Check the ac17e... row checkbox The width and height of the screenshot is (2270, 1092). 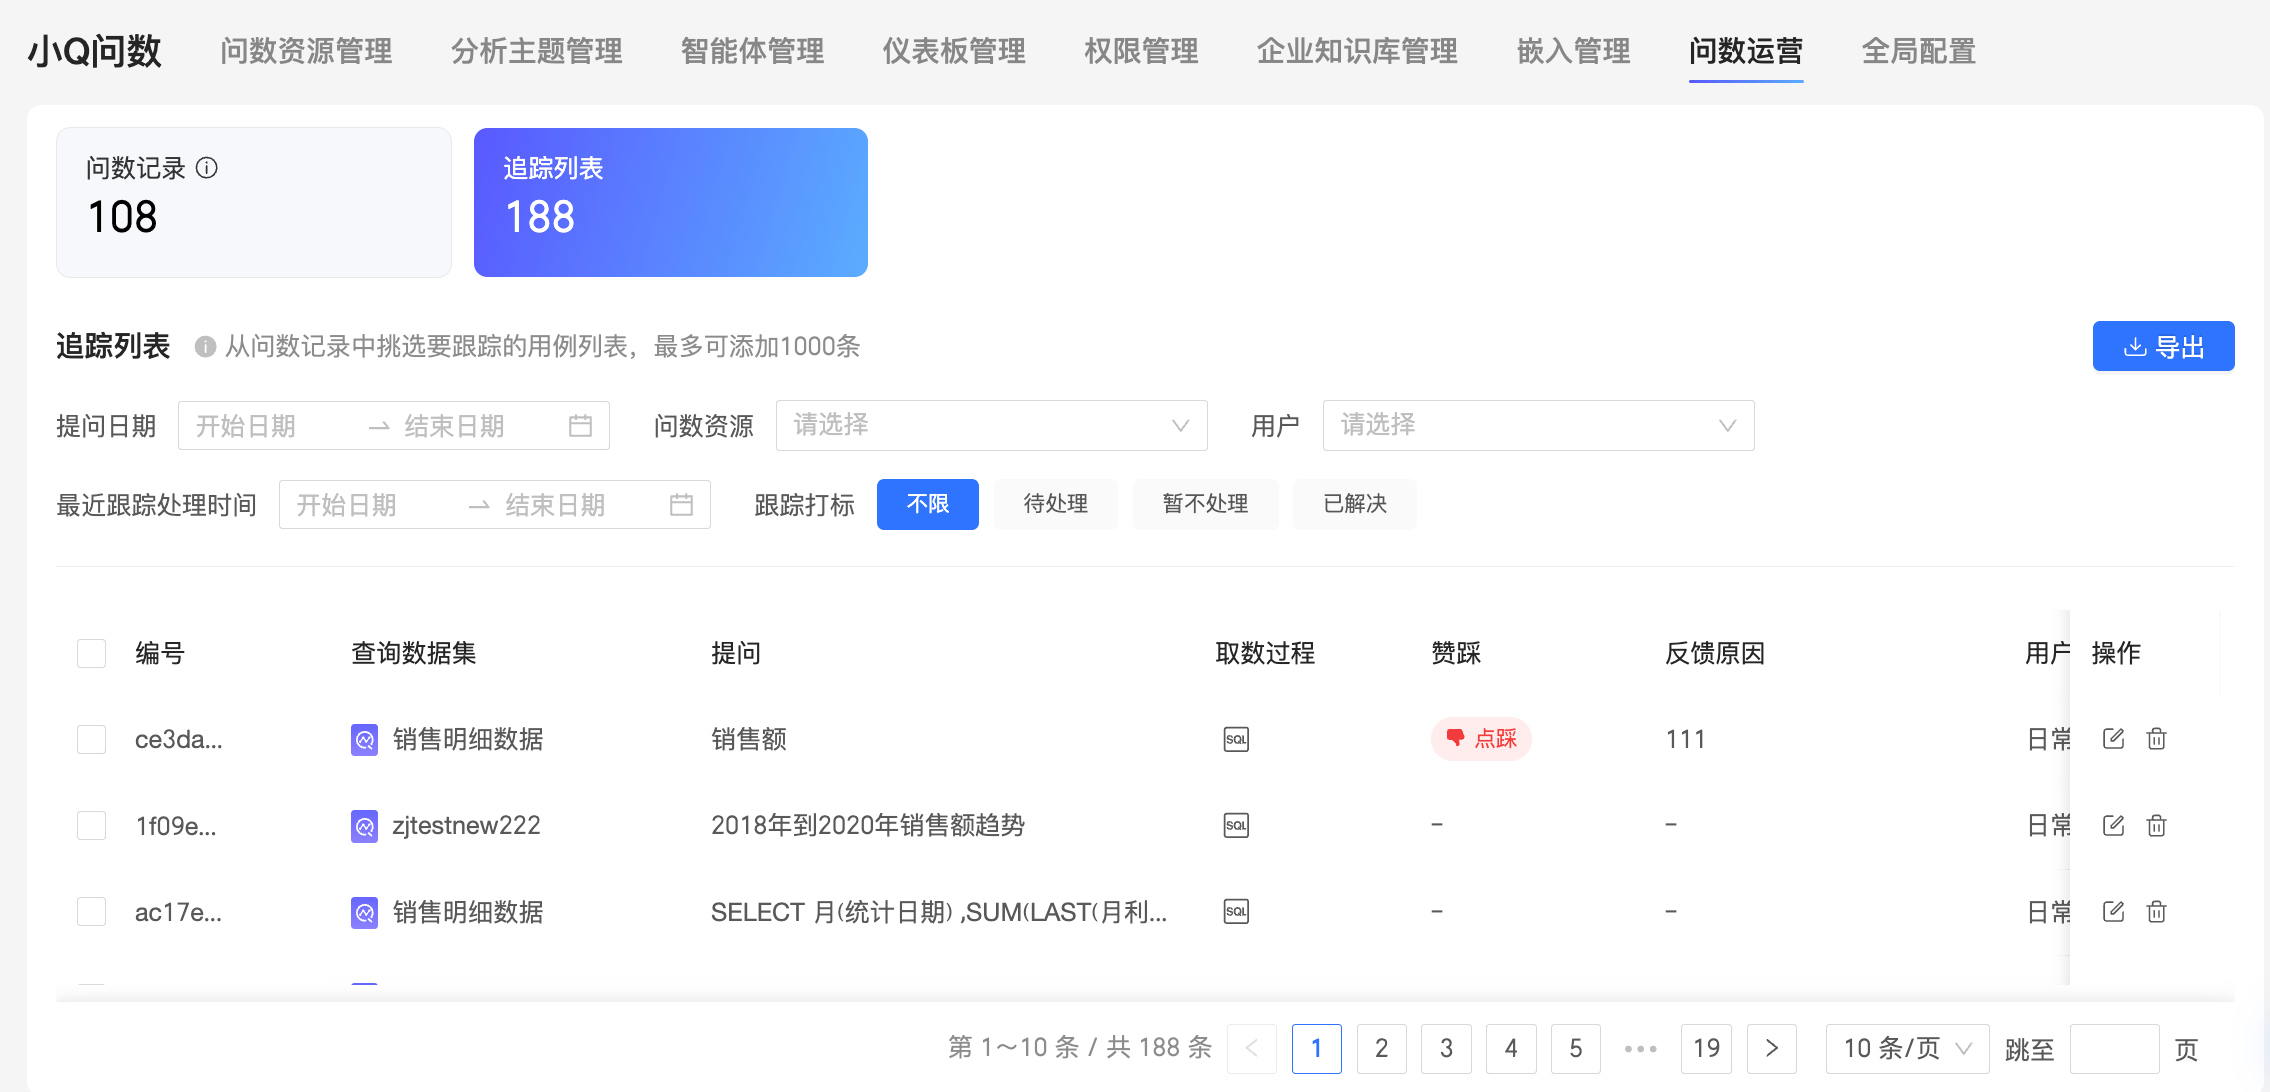(92, 911)
